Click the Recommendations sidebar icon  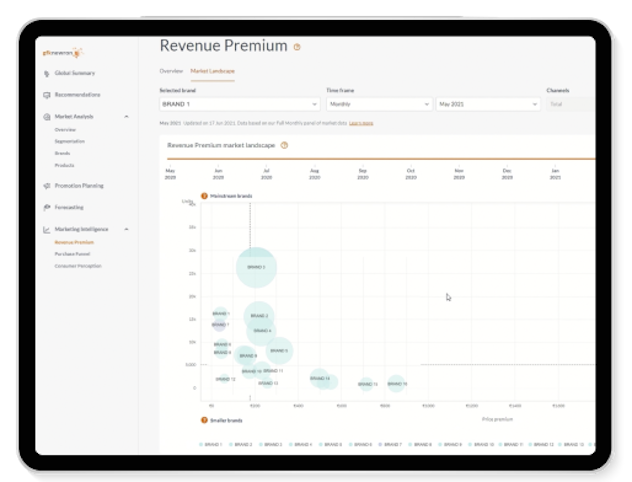pyautogui.click(x=47, y=95)
